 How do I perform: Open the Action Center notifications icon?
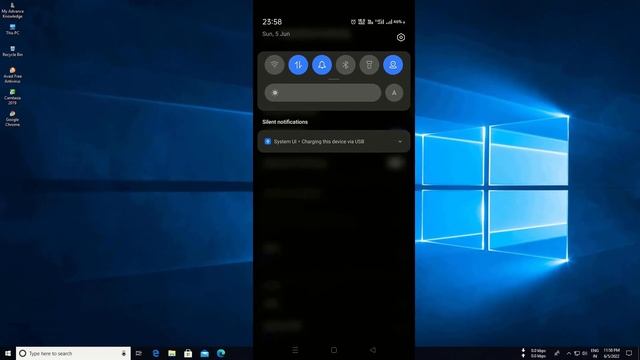[629, 353]
